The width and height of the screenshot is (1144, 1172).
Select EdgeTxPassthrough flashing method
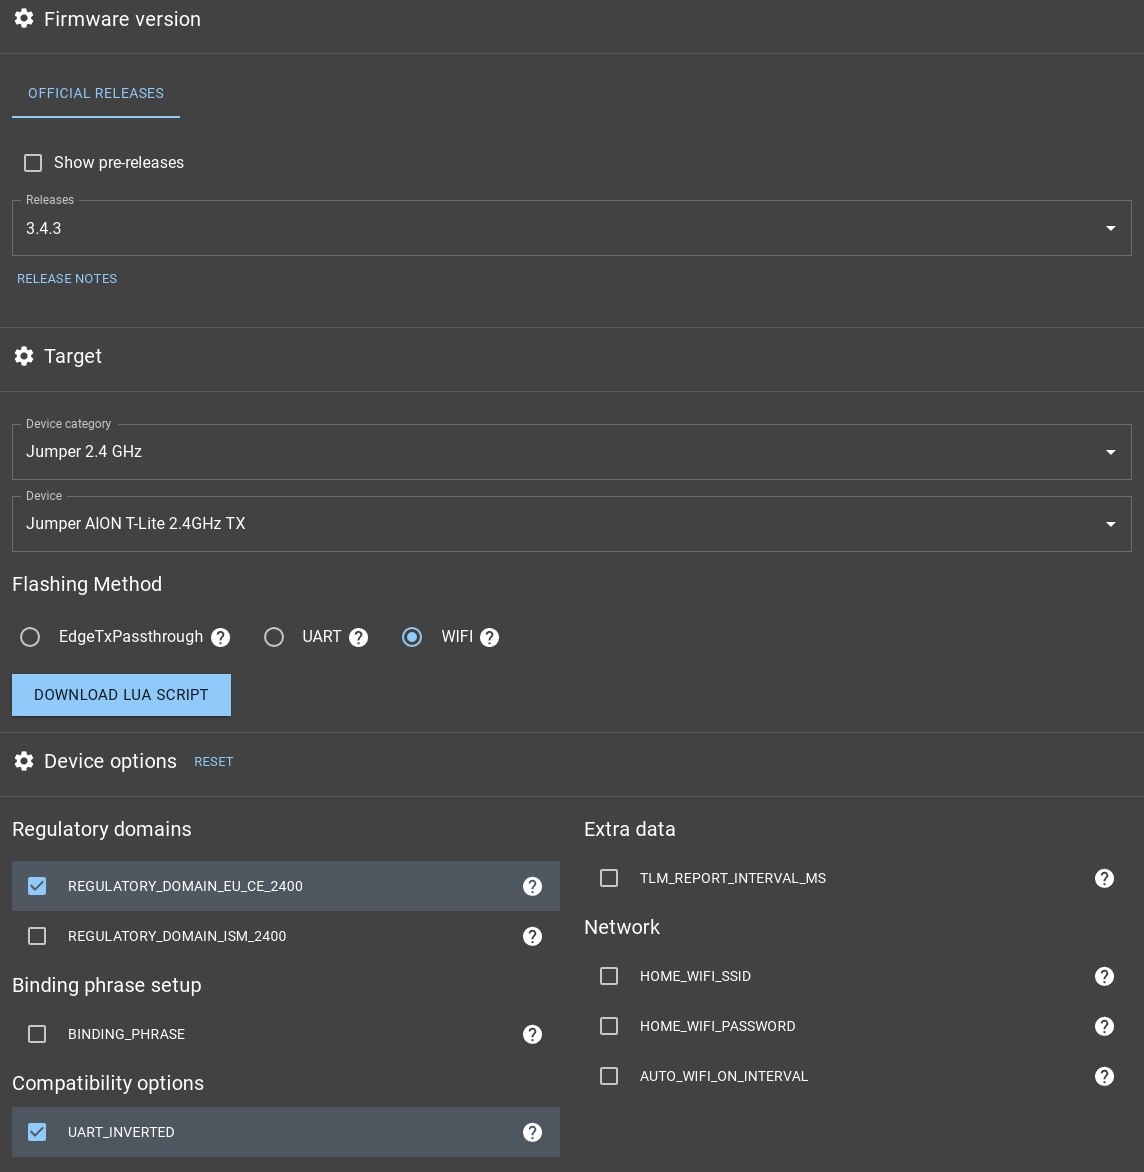tap(30, 637)
